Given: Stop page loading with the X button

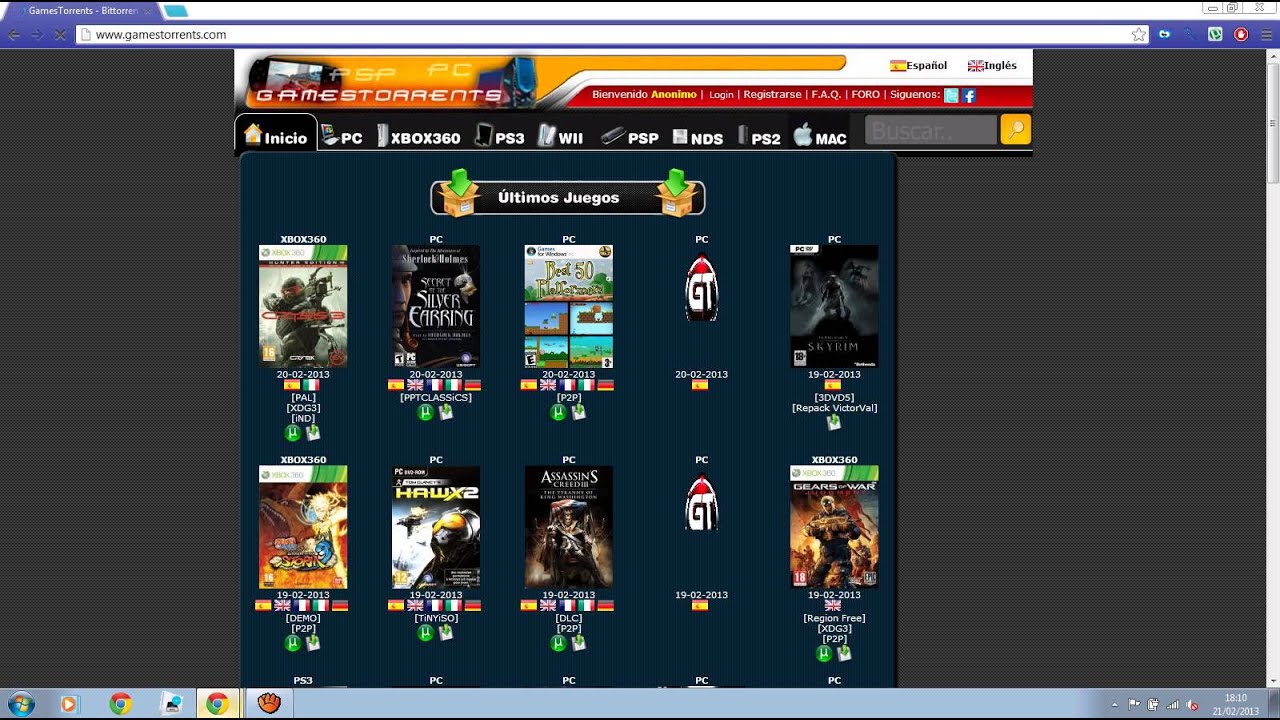Looking at the screenshot, I should pos(60,34).
